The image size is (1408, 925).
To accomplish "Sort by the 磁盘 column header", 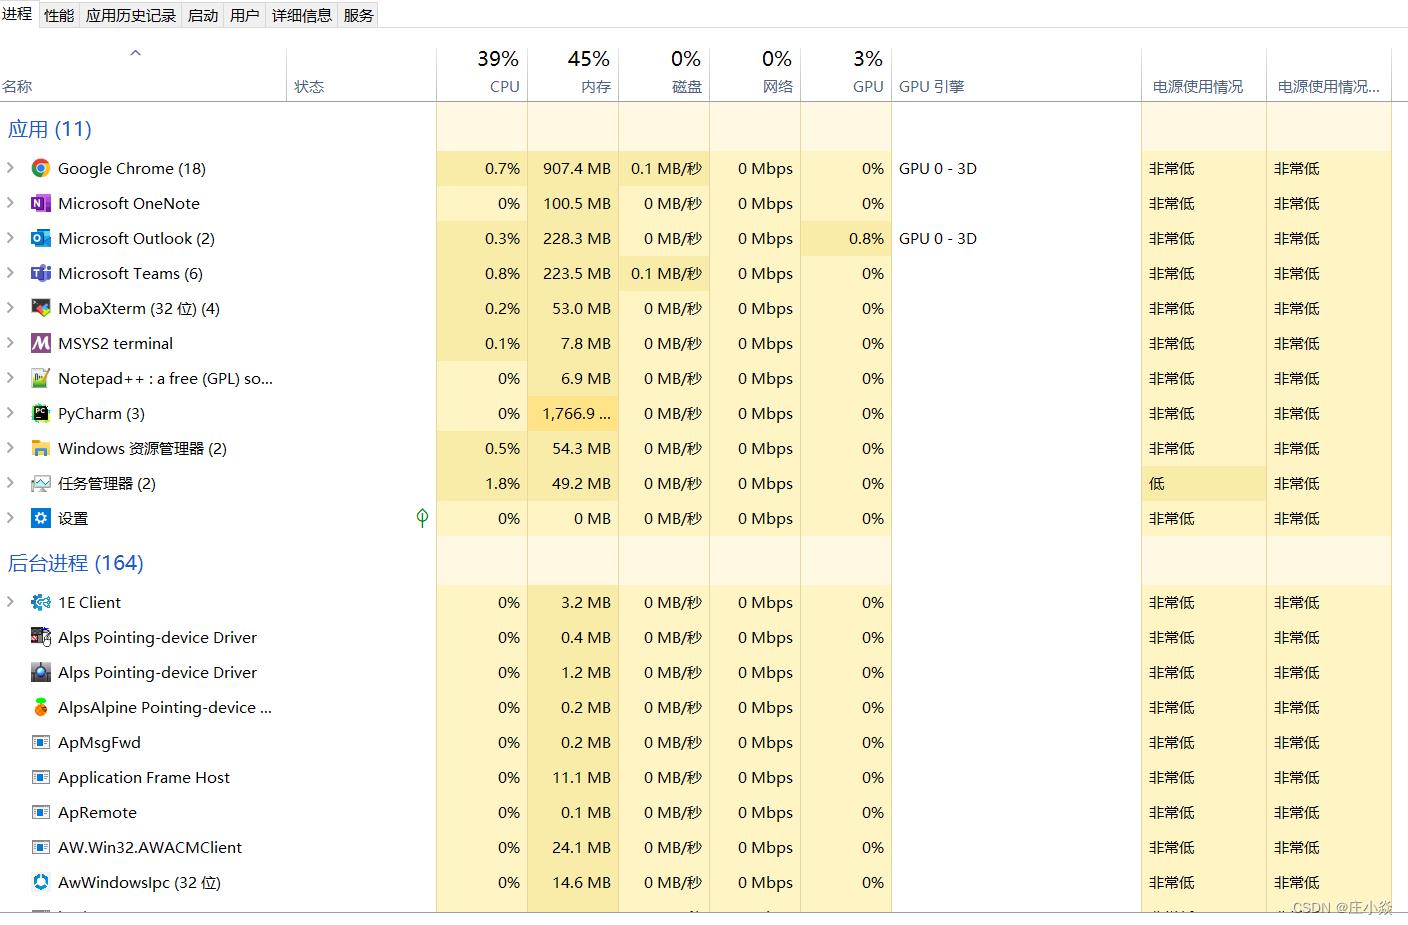I will click(x=664, y=73).
